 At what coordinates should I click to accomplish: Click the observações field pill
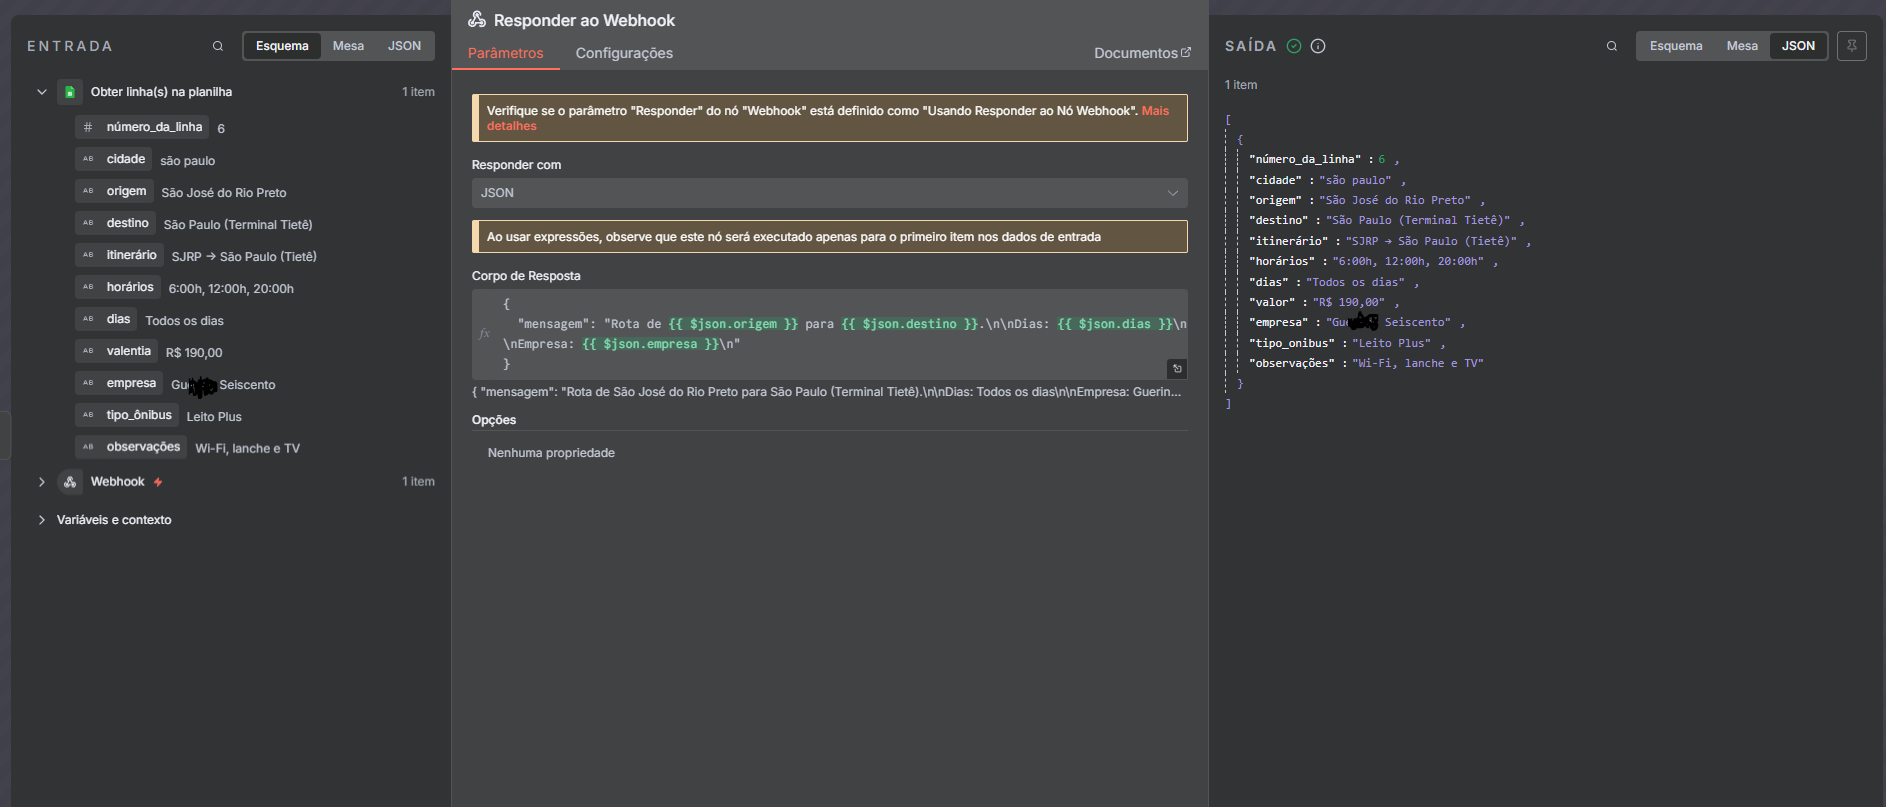(x=132, y=447)
